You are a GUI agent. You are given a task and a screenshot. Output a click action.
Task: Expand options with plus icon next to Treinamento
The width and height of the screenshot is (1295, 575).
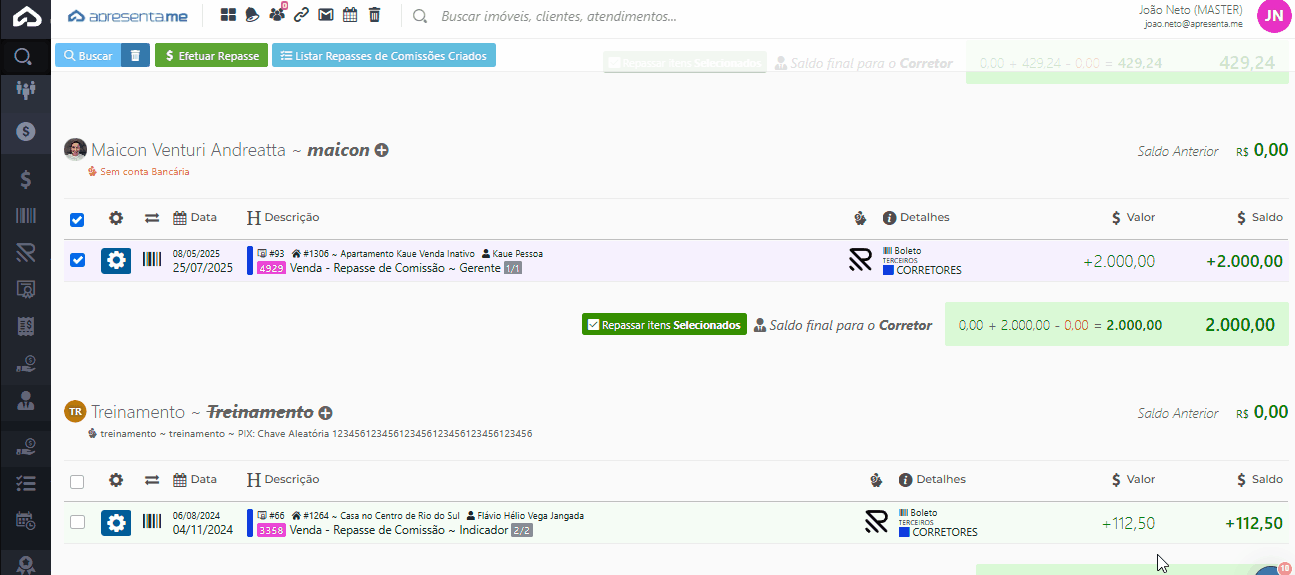(325, 412)
